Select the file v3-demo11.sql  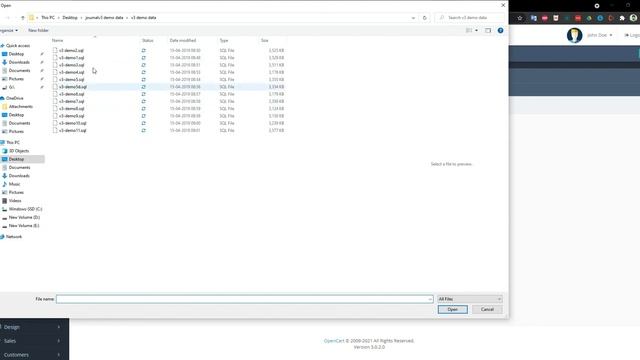pos(73,131)
